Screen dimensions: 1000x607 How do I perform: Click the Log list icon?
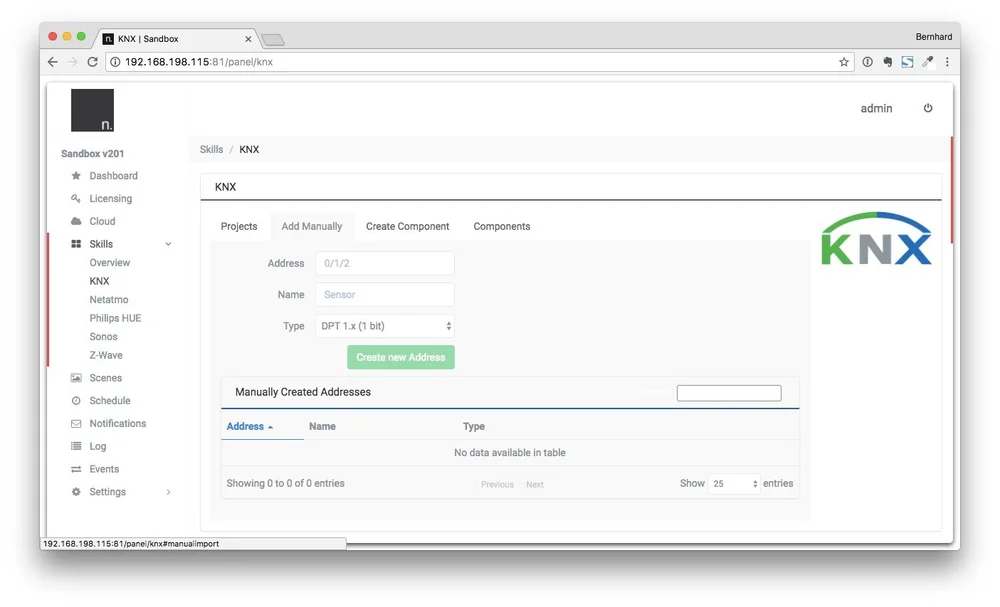(x=76, y=446)
